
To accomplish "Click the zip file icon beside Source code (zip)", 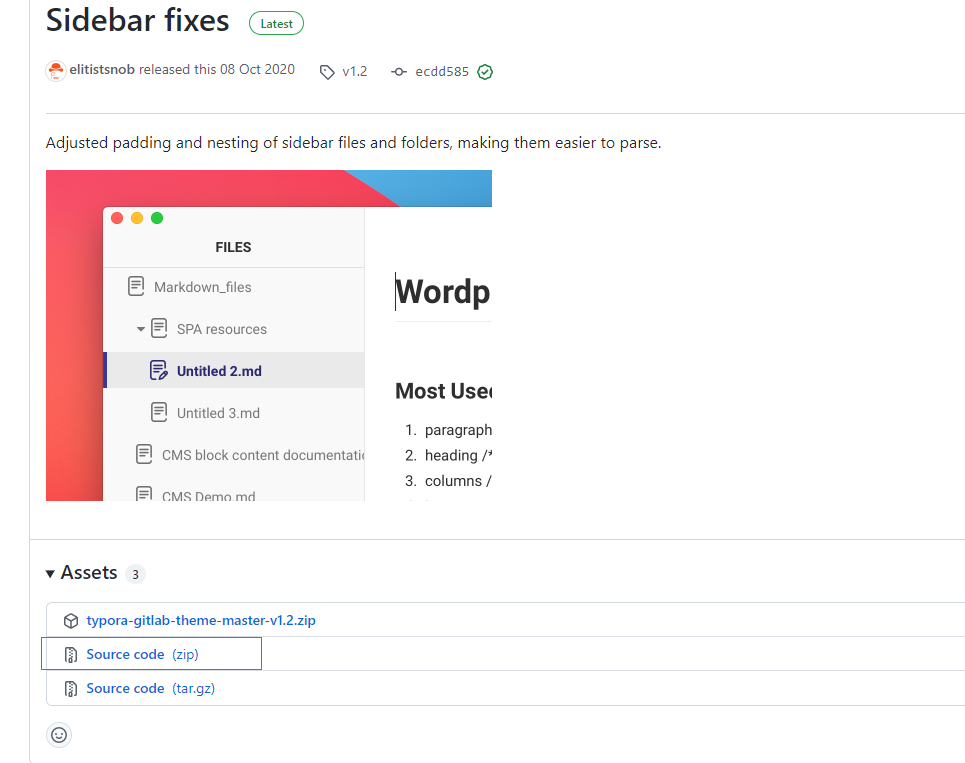I will pyautogui.click(x=71, y=655).
